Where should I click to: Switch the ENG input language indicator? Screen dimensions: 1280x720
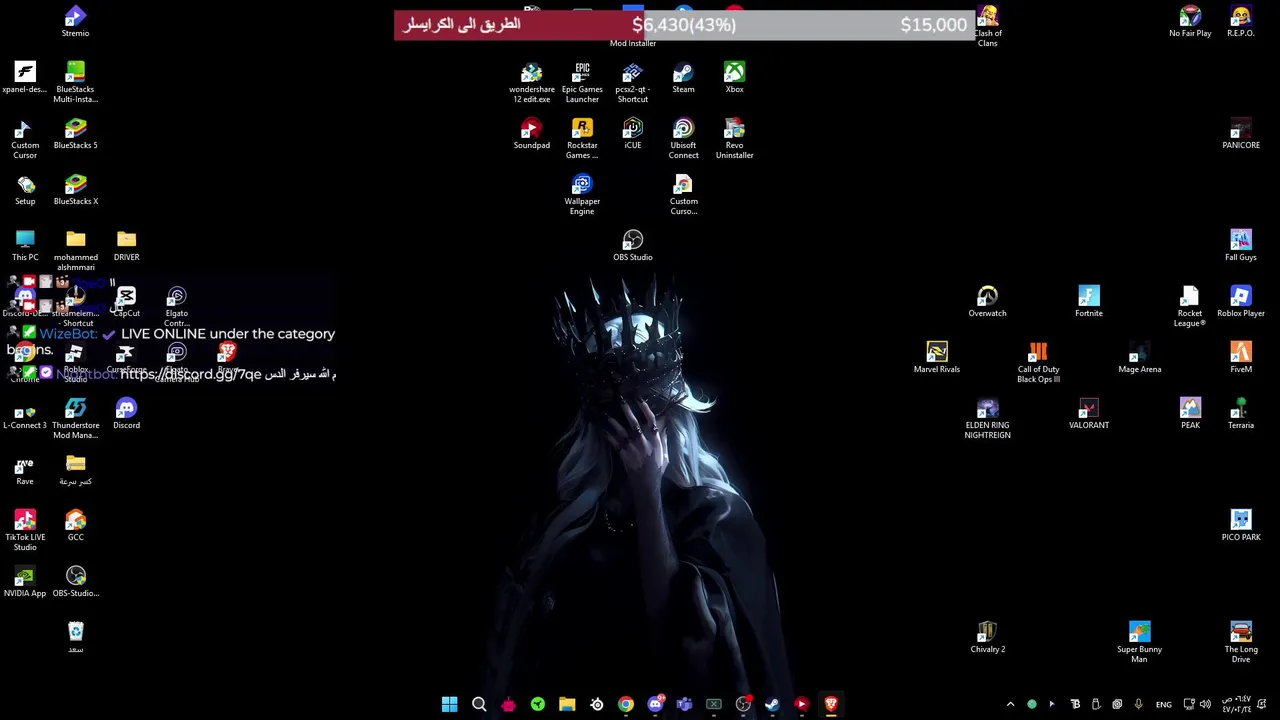1164,704
